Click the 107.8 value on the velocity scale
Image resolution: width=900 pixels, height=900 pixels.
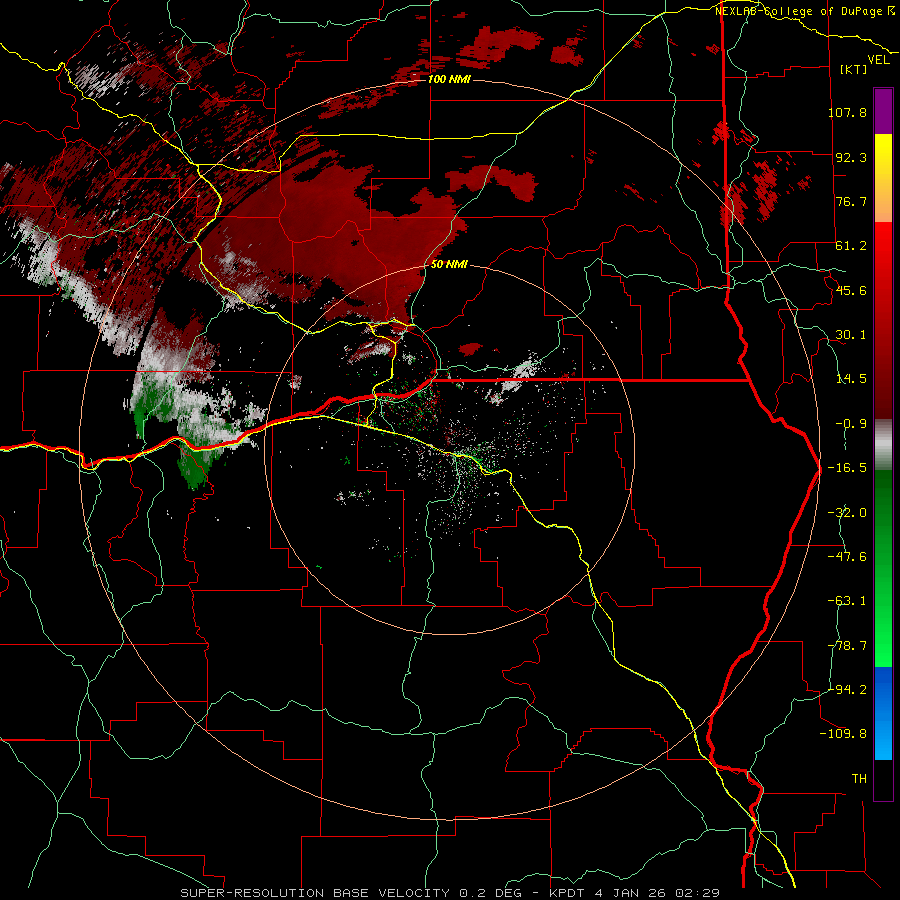point(847,112)
